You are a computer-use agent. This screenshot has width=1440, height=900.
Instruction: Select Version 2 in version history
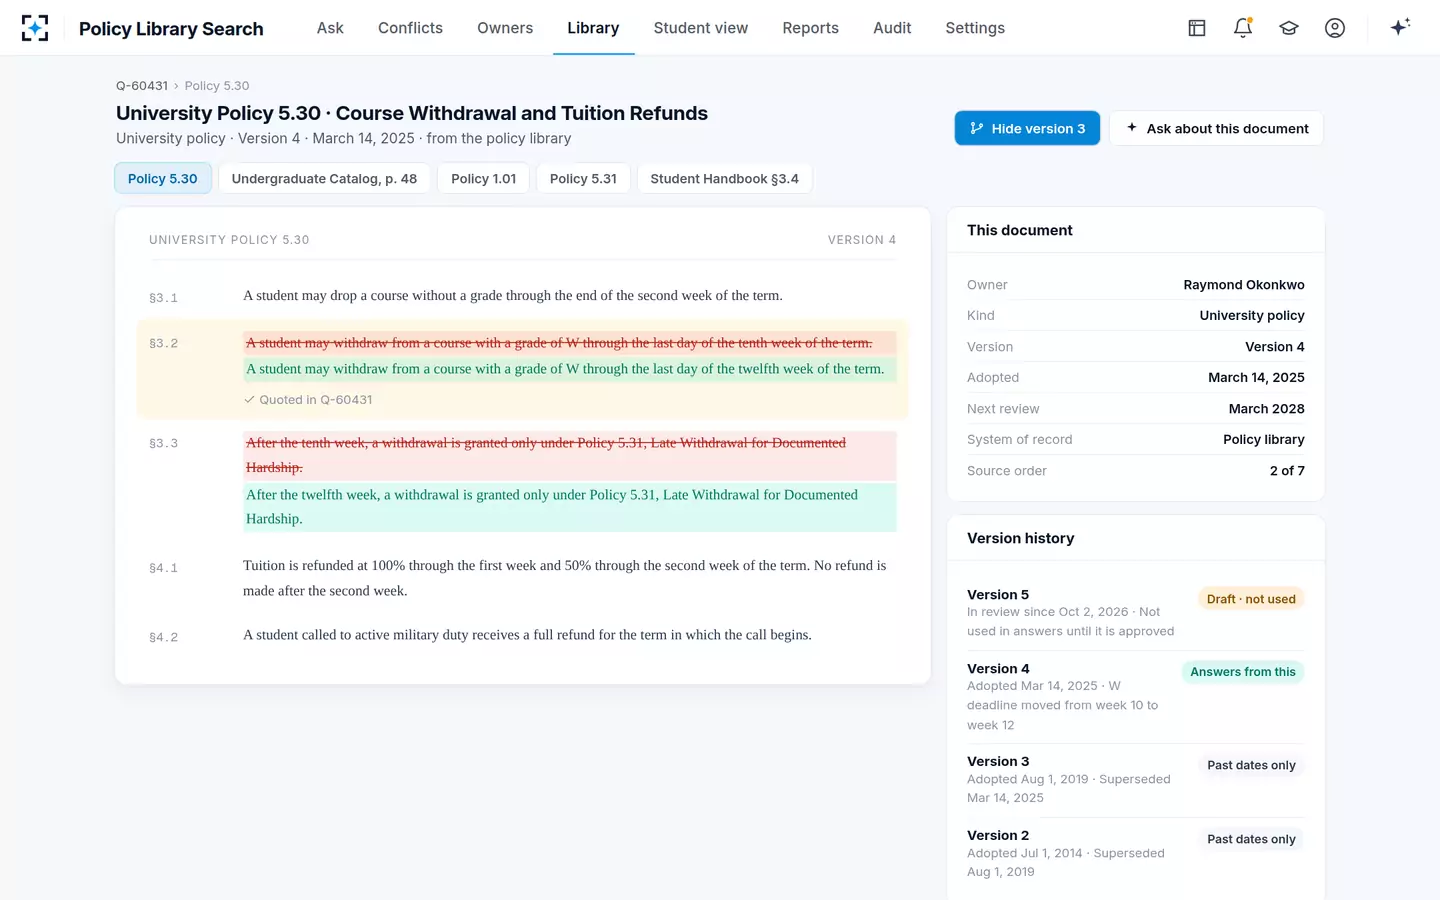click(1135, 855)
